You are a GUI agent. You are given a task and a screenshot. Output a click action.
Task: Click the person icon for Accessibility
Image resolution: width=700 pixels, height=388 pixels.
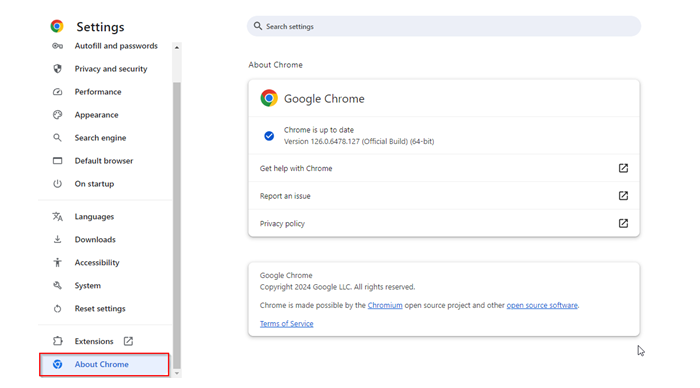(x=58, y=263)
